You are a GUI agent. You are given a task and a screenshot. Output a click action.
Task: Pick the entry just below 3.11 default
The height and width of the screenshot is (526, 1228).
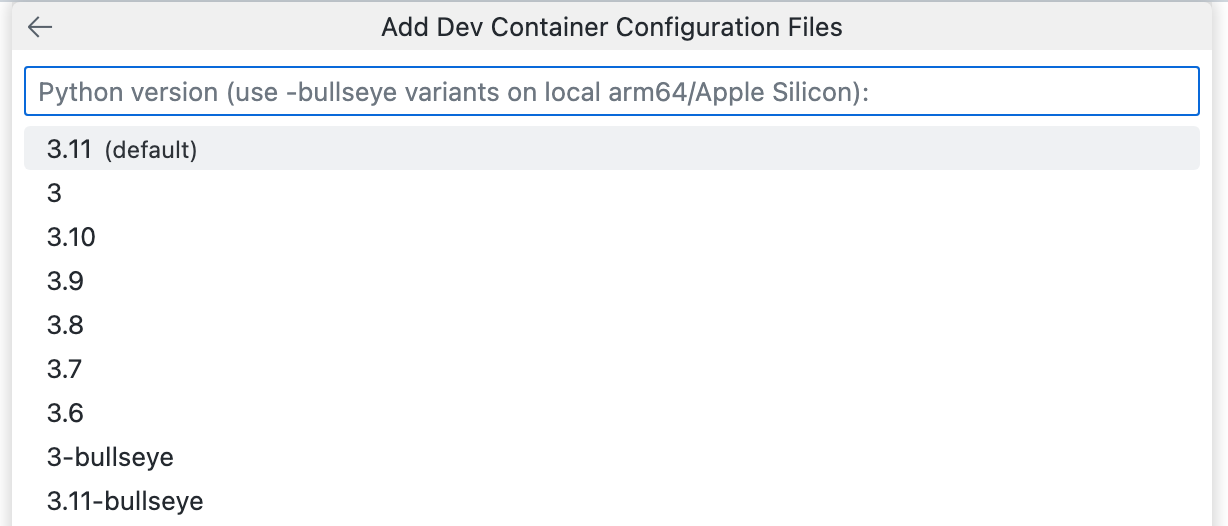[x=55, y=193]
